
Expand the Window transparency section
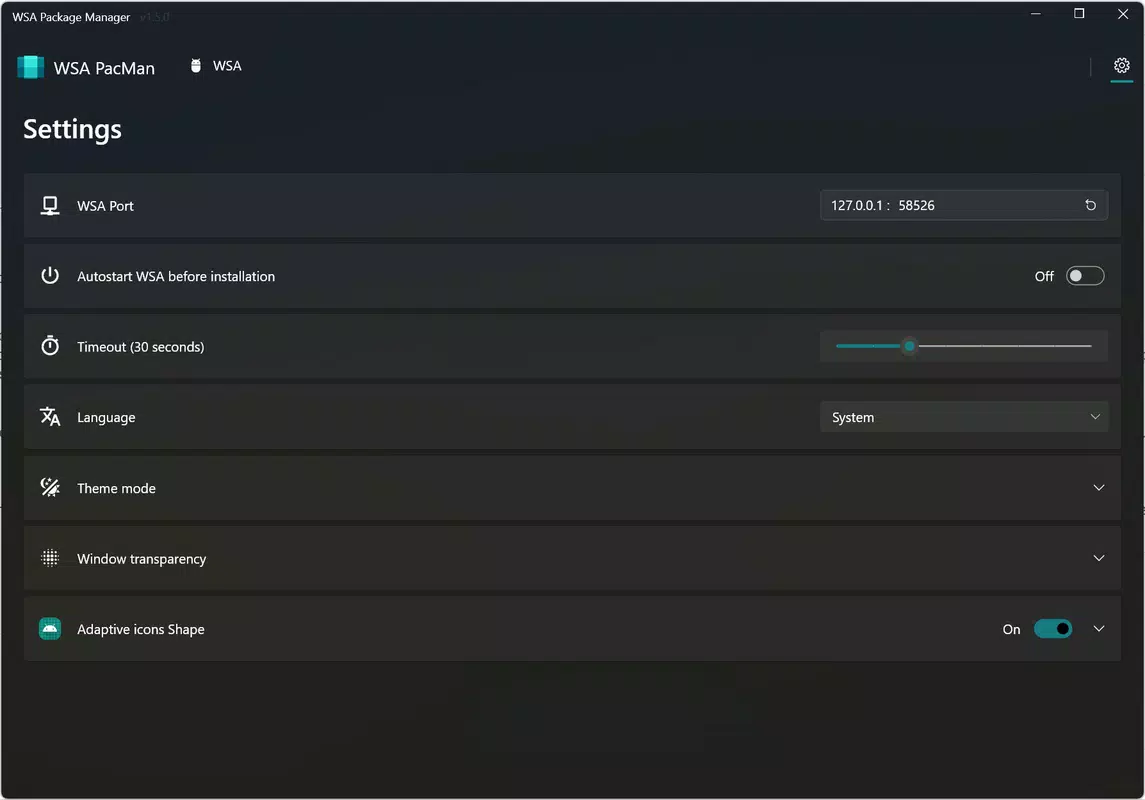pyautogui.click(x=1098, y=558)
